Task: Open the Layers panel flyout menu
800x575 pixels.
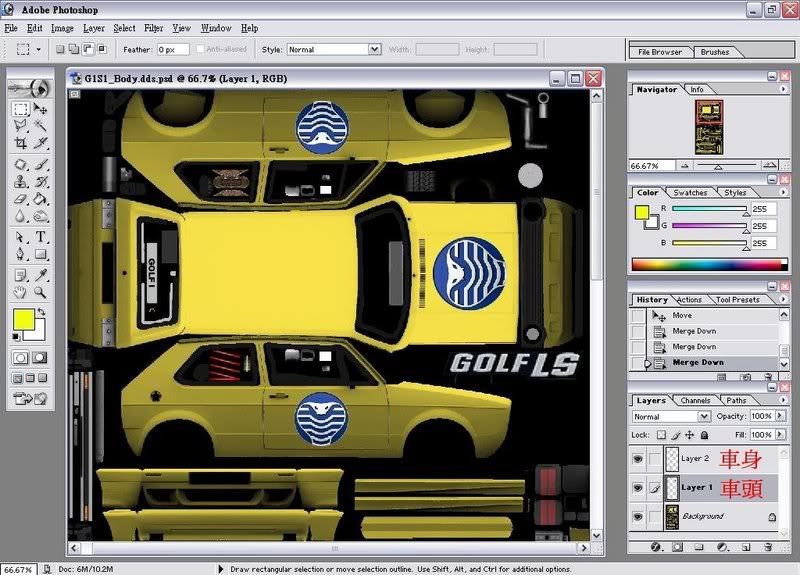Action: point(783,399)
